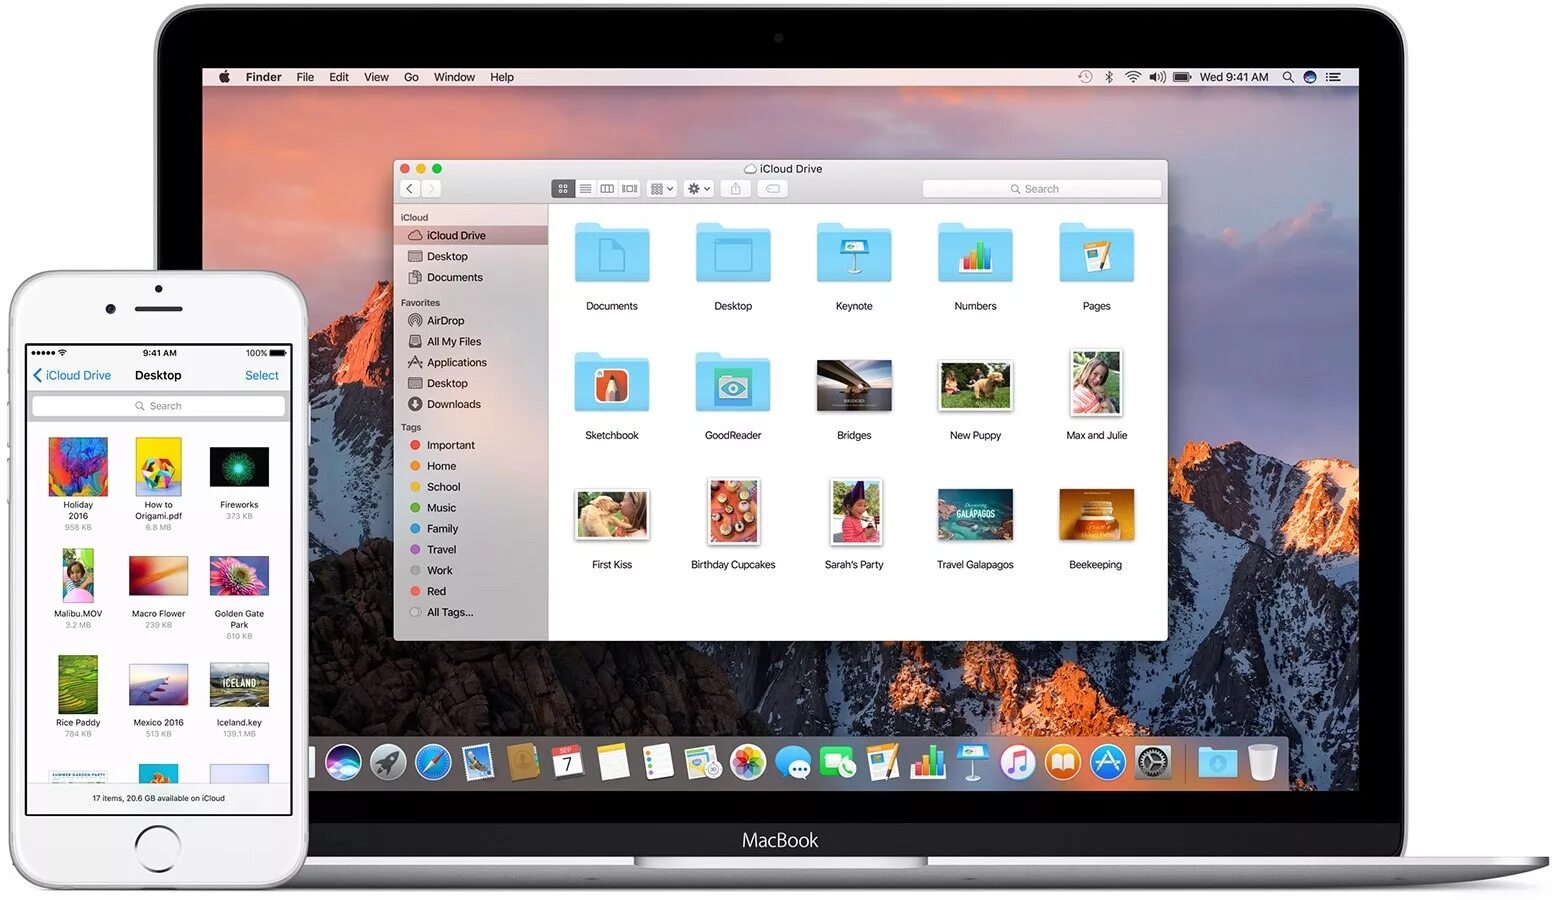This screenshot has width=1560, height=900.
Task: Toggle Bluetooth from the menu bar icon
Action: tap(1108, 77)
